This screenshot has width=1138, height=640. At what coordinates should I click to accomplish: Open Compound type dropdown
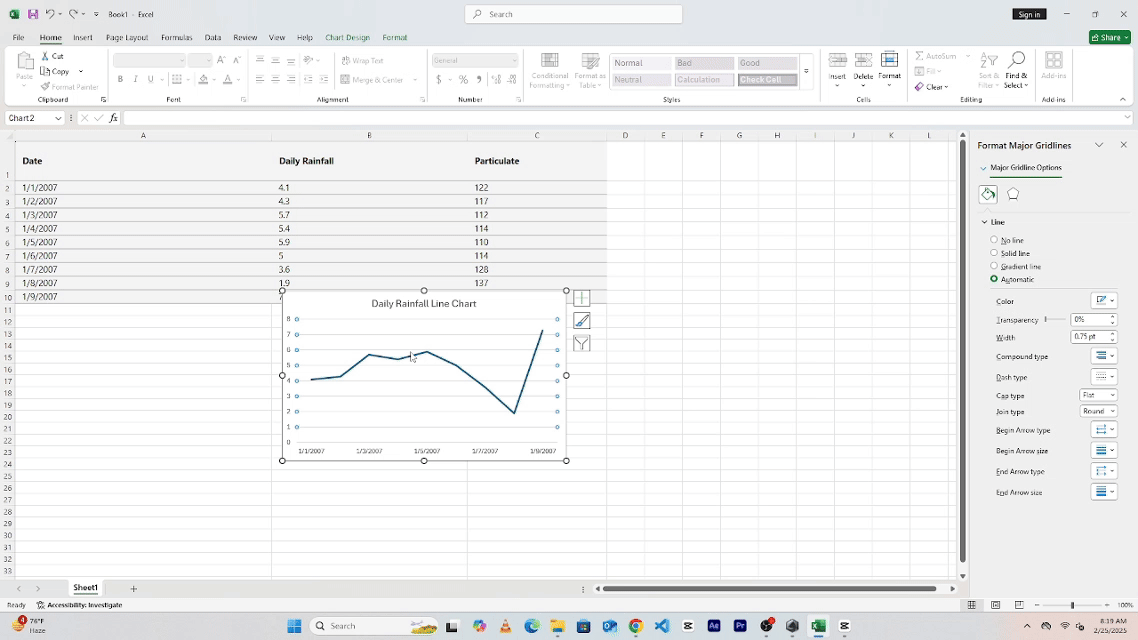pyautogui.click(x=1104, y=356)
